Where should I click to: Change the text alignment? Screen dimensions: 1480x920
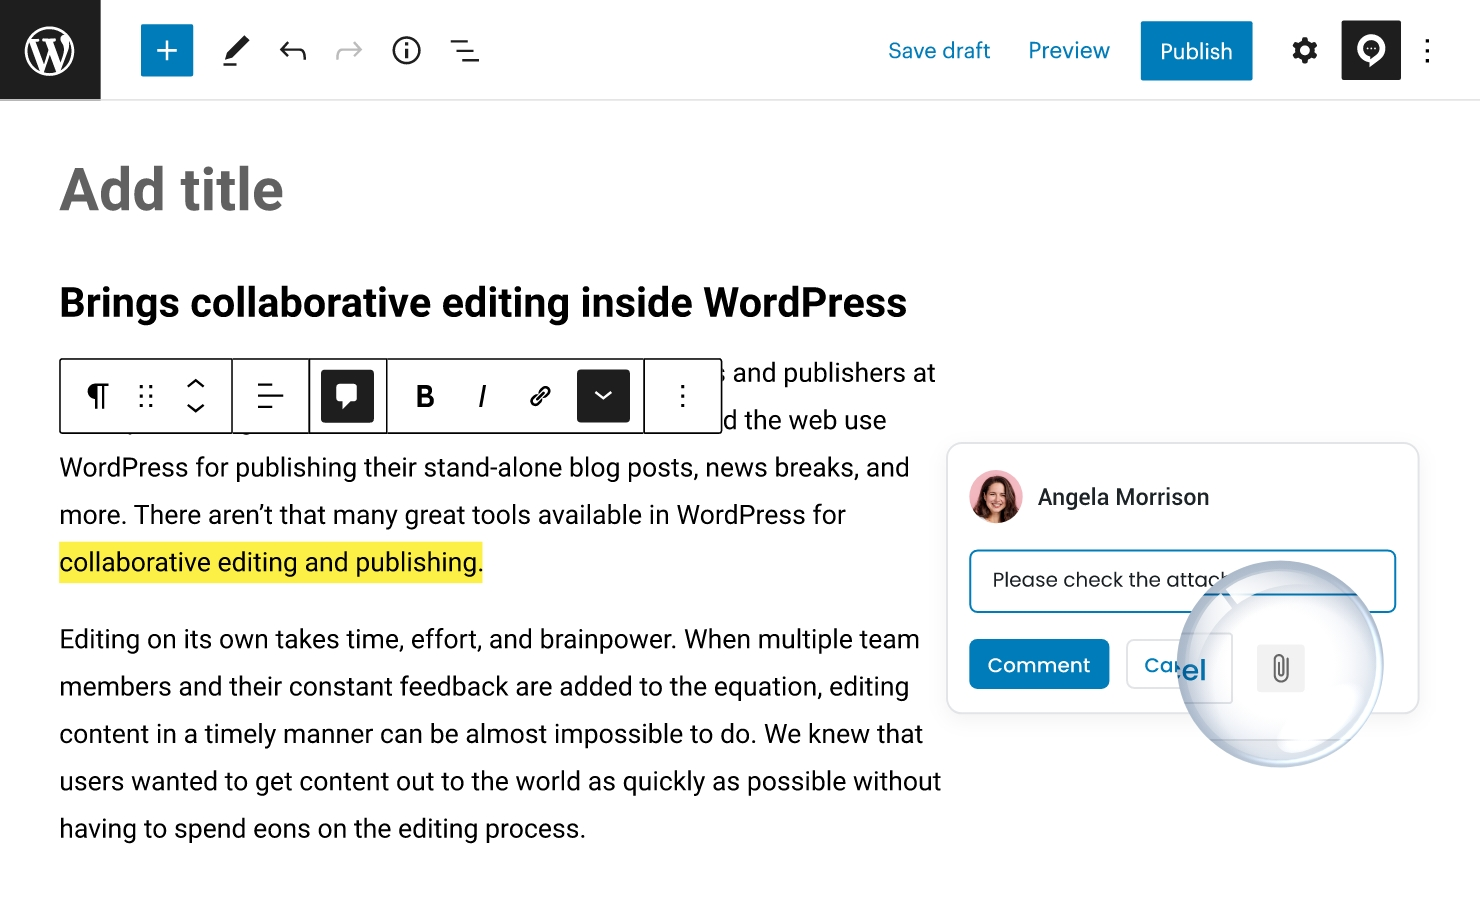pos(270,396)
